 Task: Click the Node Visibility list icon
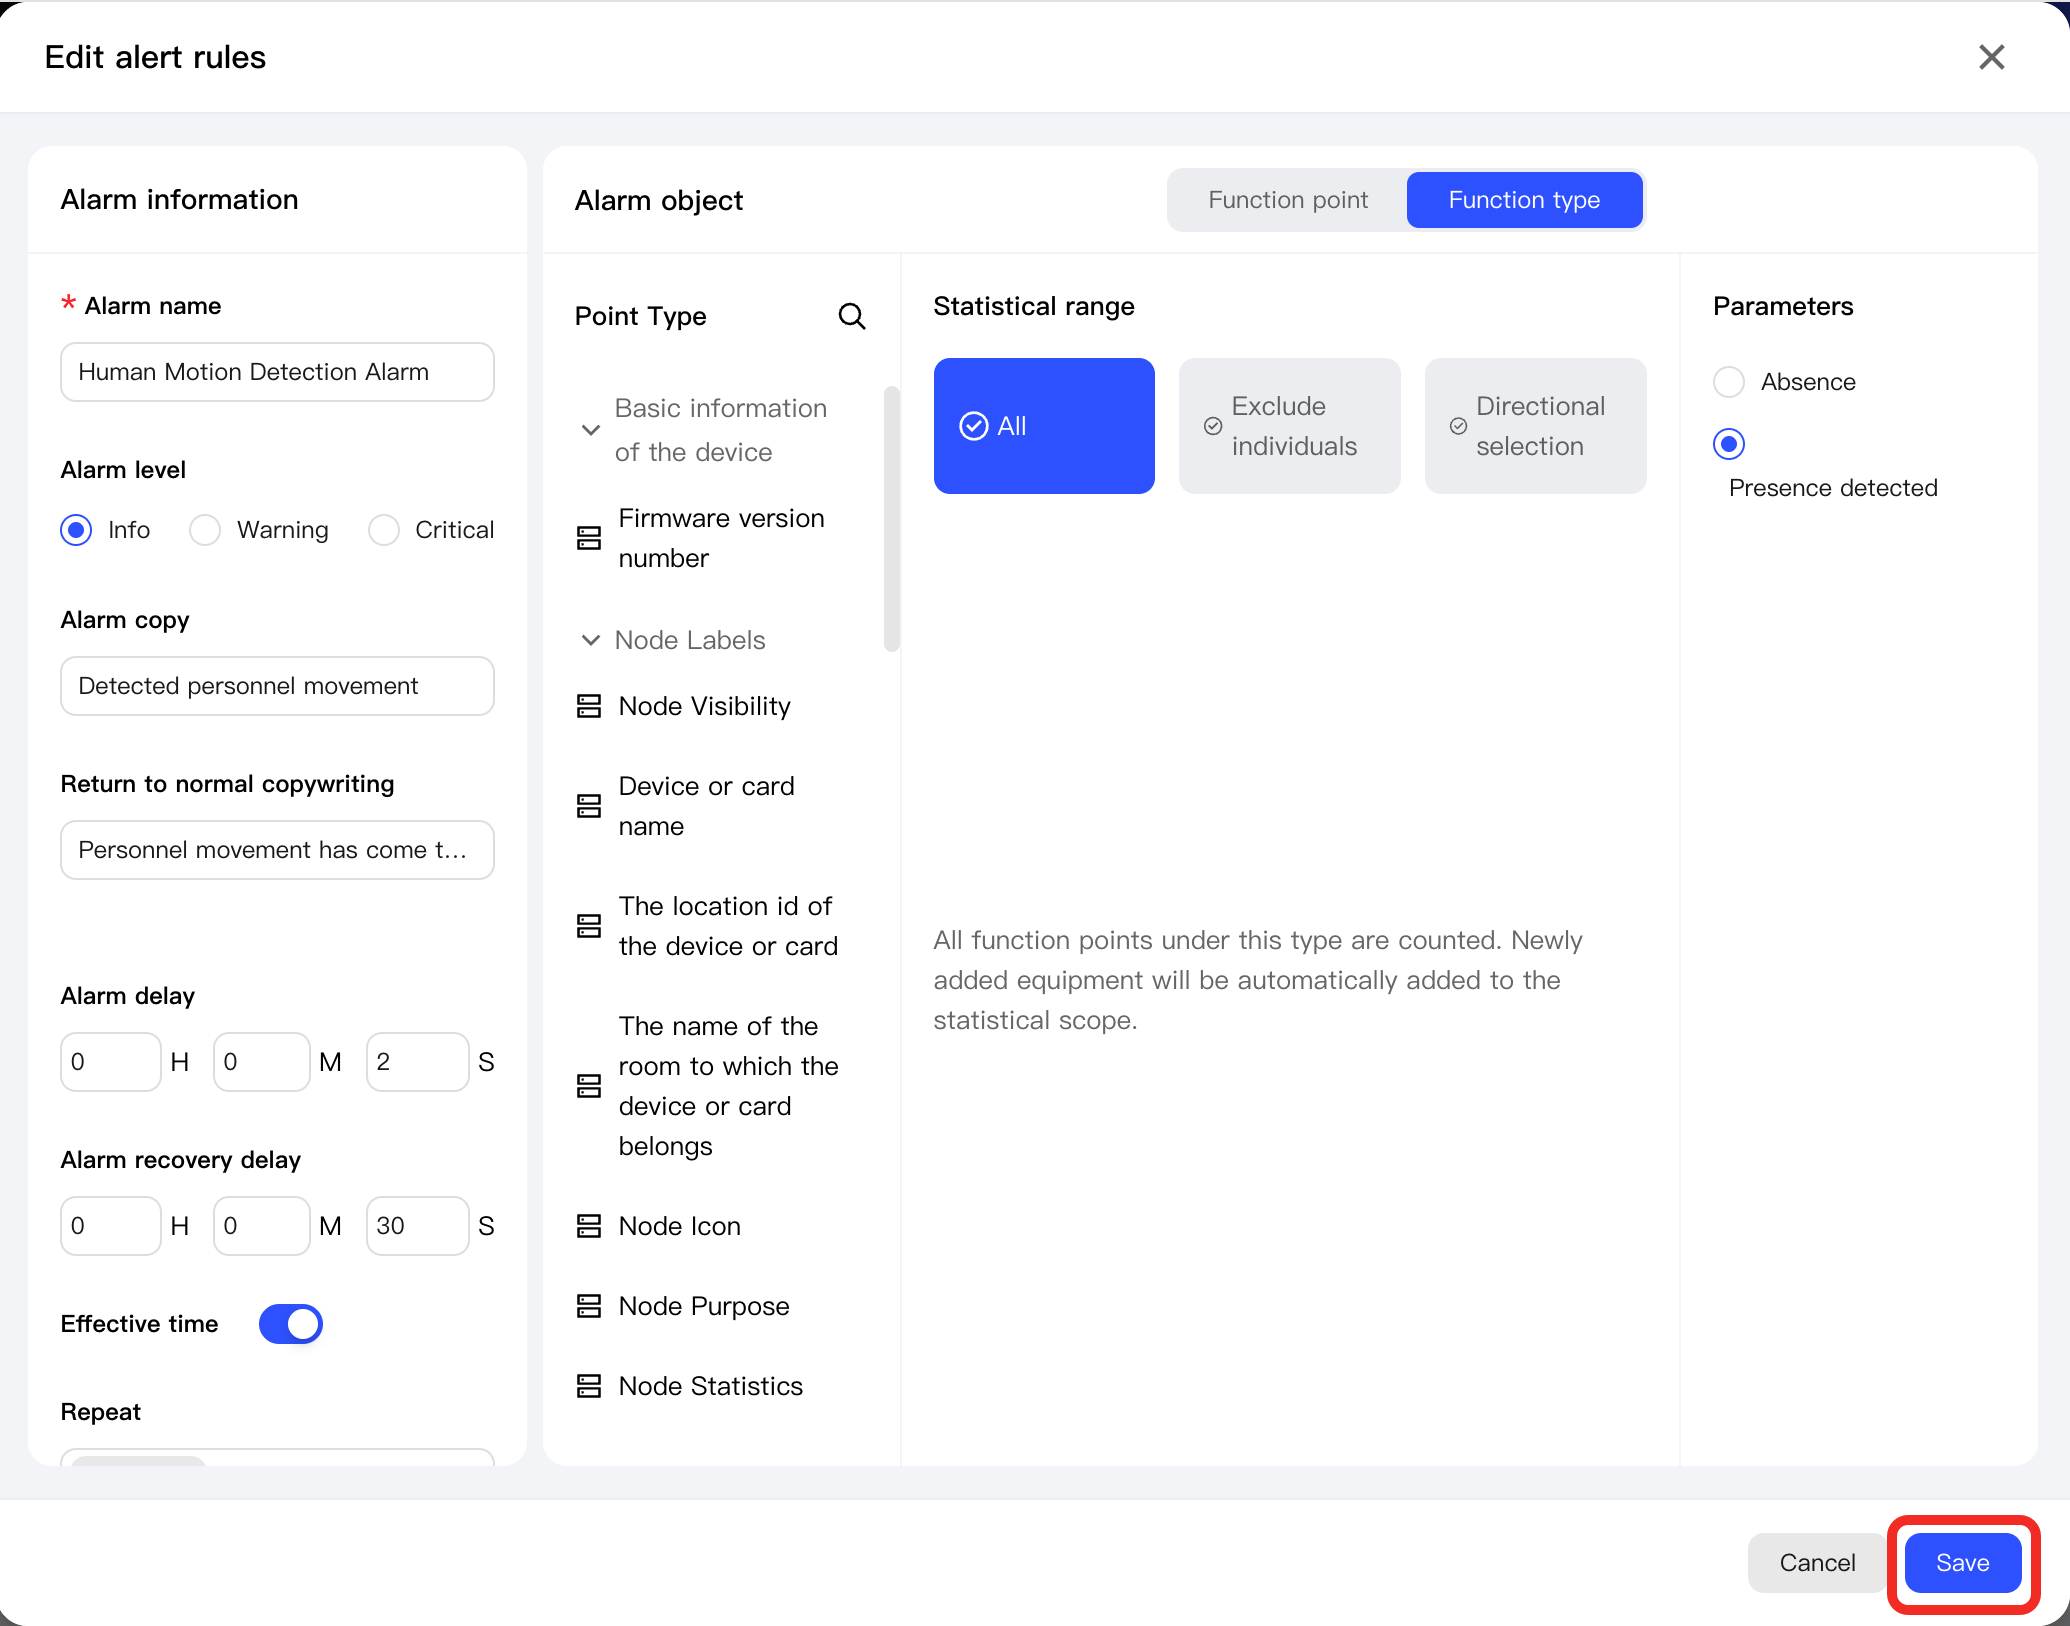coord(589,706)
